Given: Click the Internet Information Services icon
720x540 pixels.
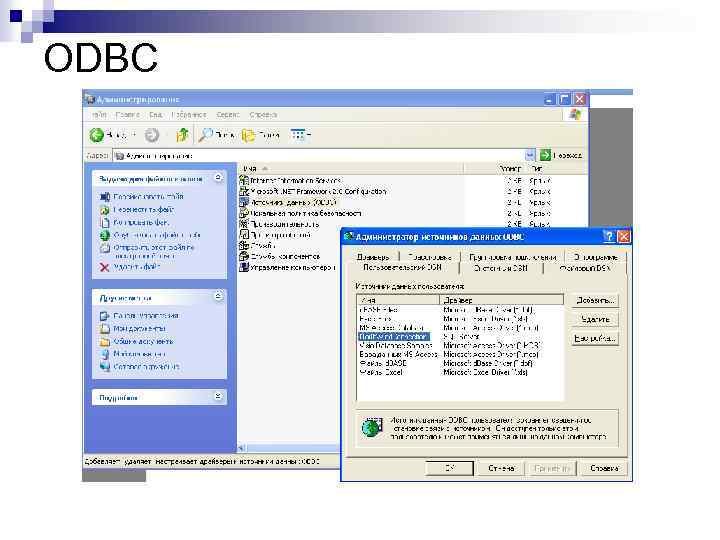Looking at the screenshot, I should [x=244, y=180].
